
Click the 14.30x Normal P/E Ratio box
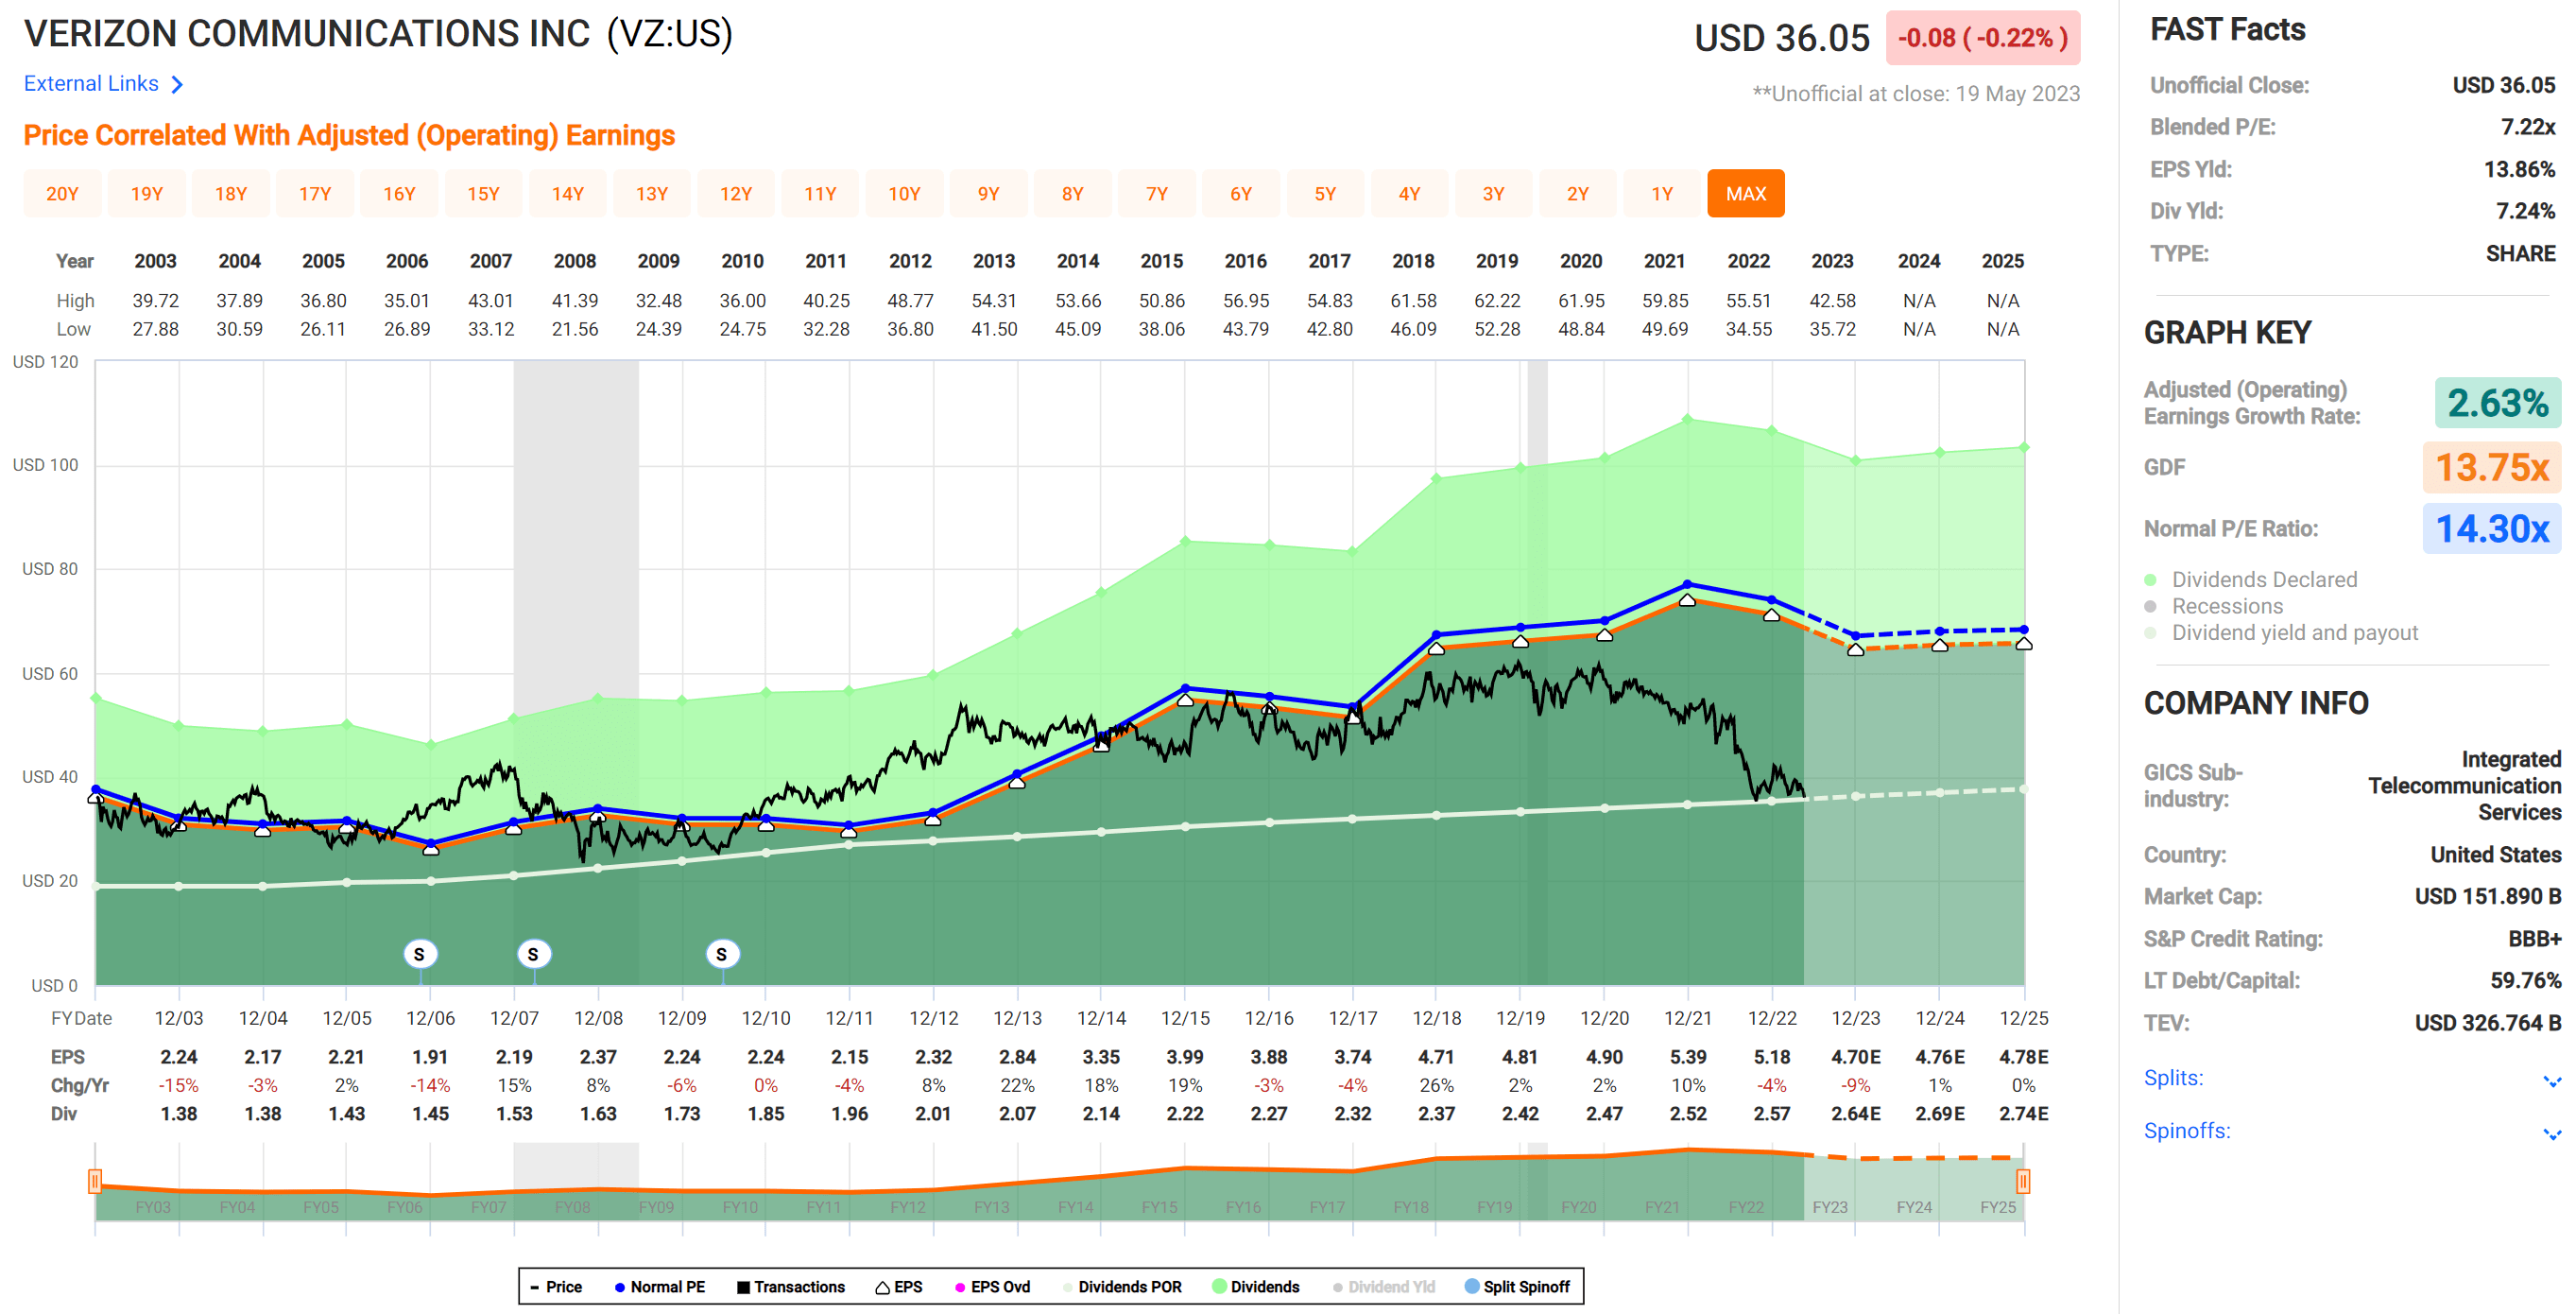(2490, 528)
